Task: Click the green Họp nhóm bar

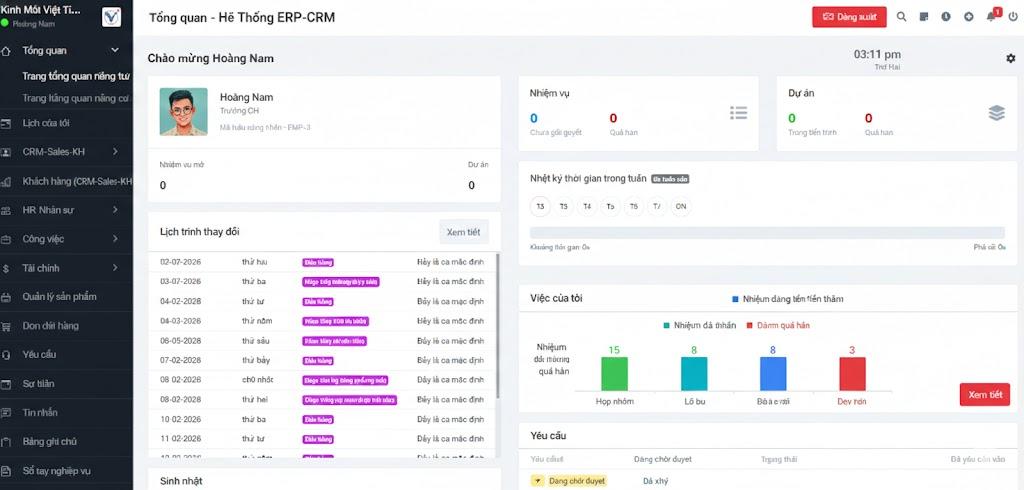Action: click(x=614, y=374)
